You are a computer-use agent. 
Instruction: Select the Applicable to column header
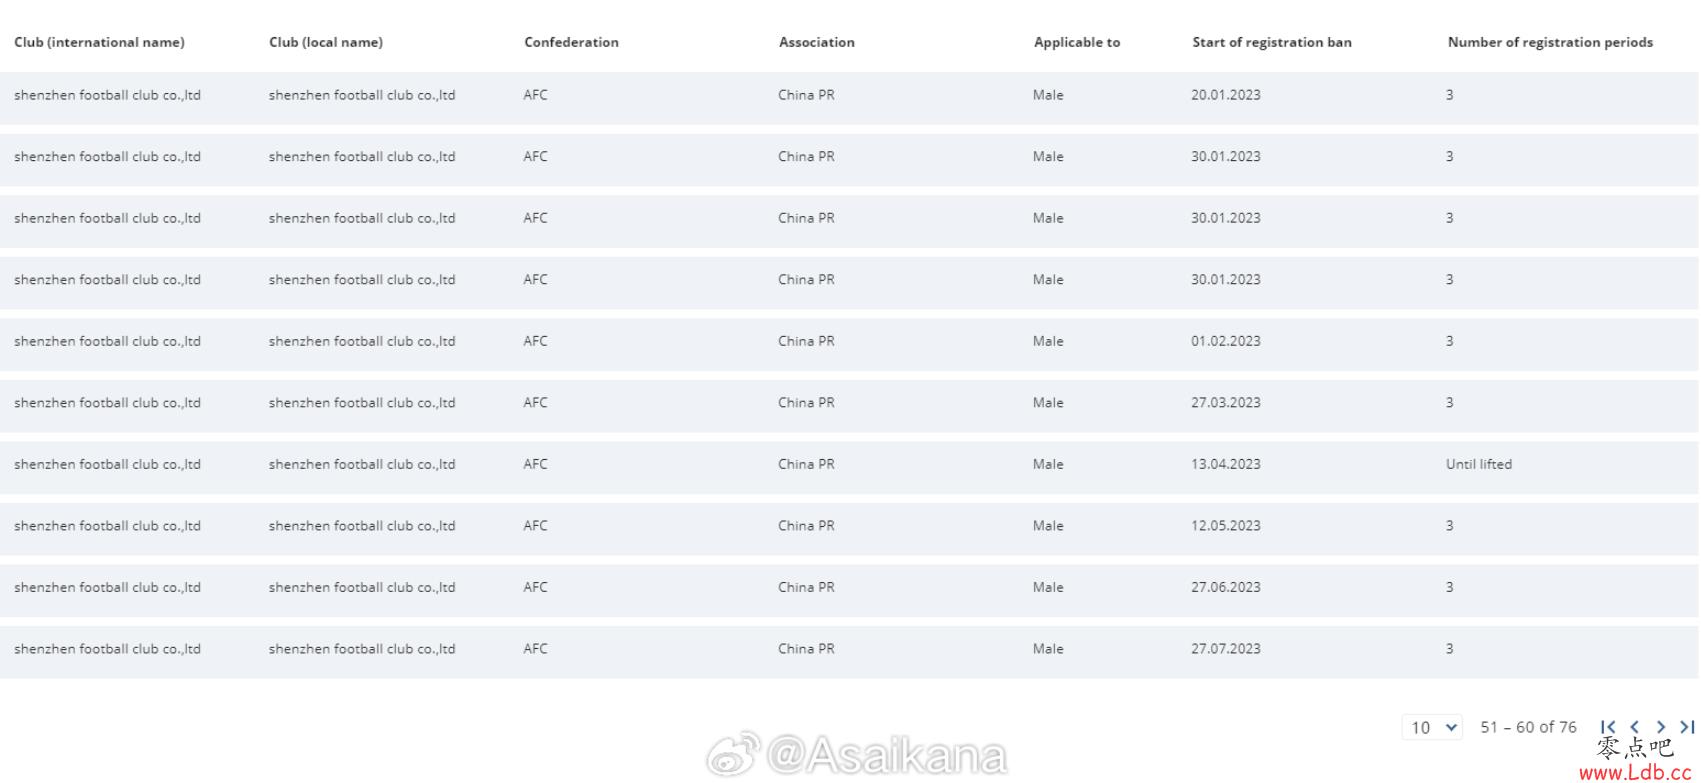[1077, 42]
